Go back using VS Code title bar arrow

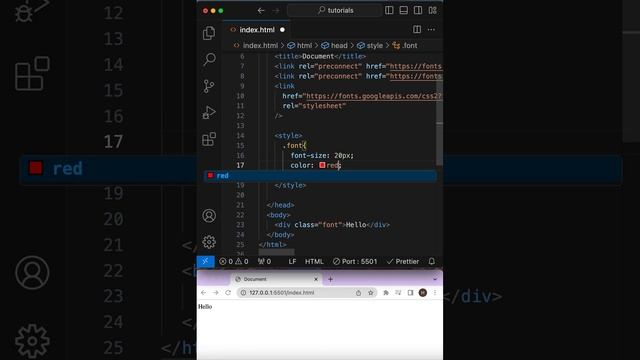tap(261, 11)
